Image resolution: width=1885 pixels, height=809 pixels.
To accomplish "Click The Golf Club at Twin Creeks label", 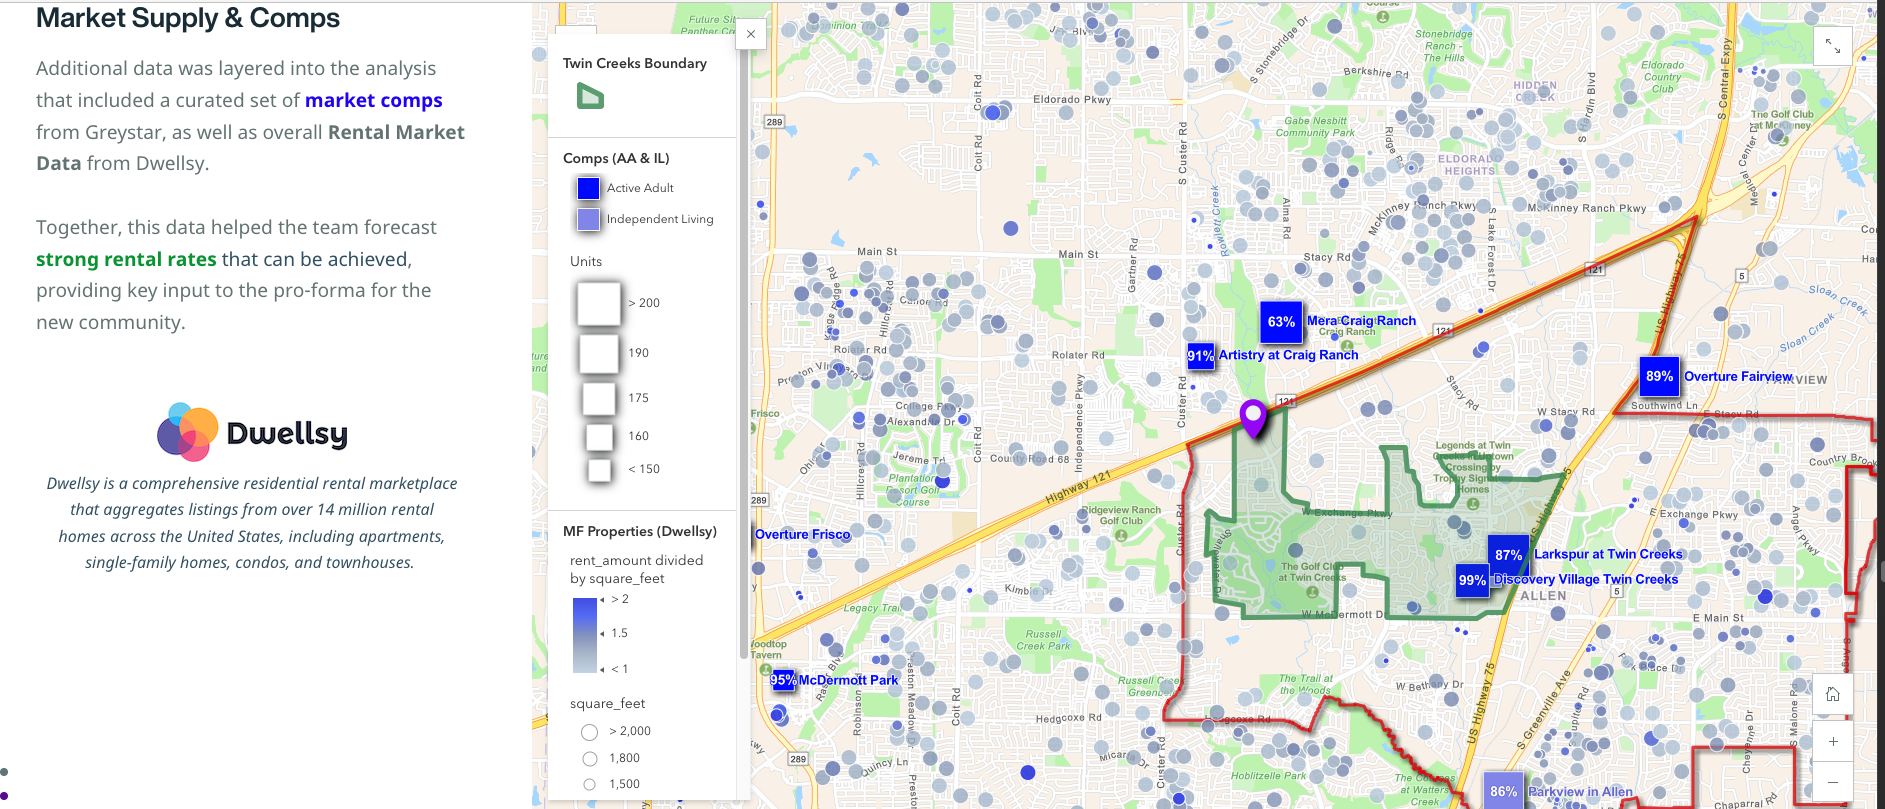I will (x=1313, y=572).
